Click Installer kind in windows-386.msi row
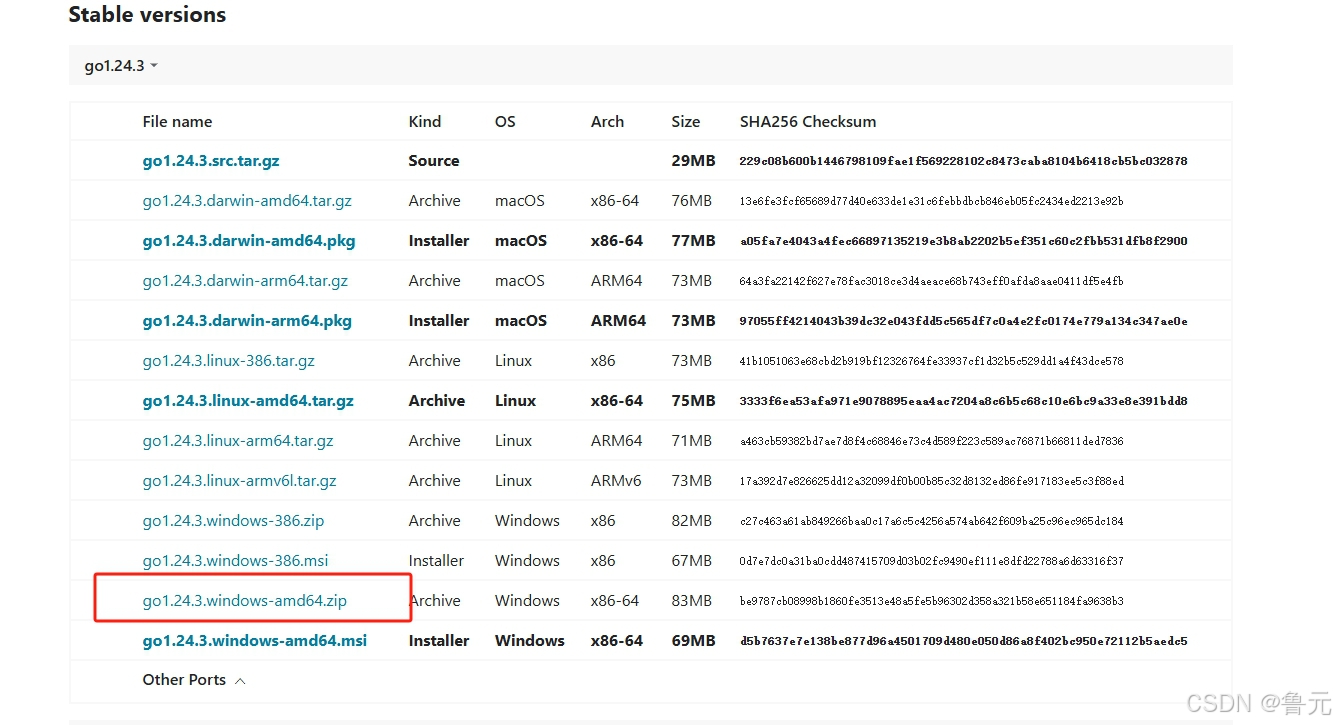This screenshot has width=1336, height=725. 436,561
